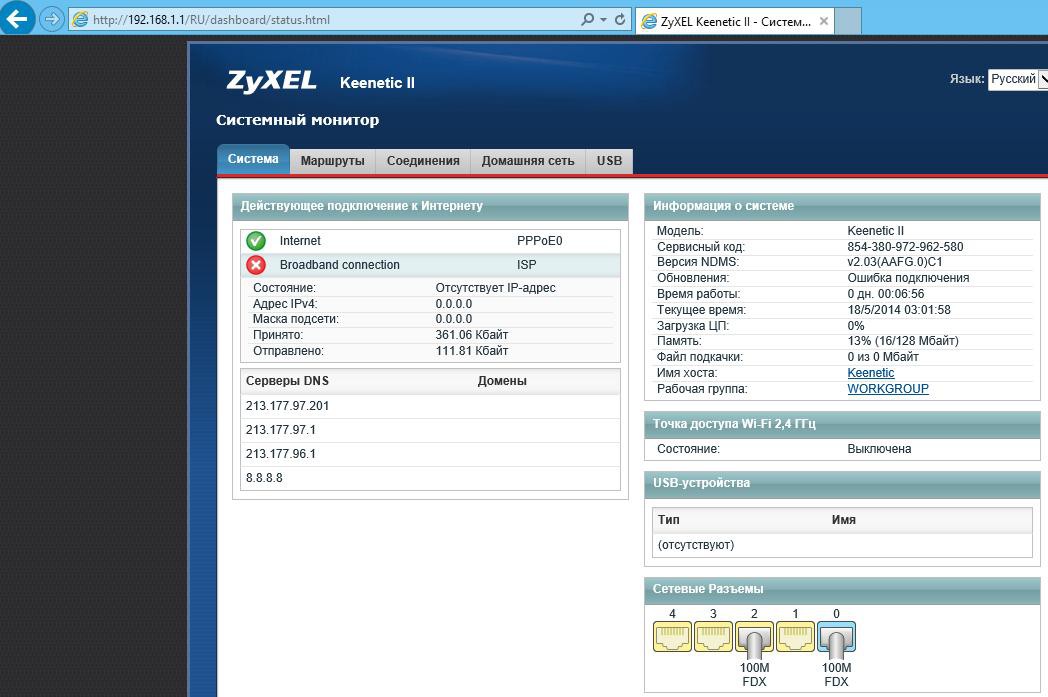Click DNS server 8.8.8.8
This screenshot has height=697, width=1048.
pos(264,478)
